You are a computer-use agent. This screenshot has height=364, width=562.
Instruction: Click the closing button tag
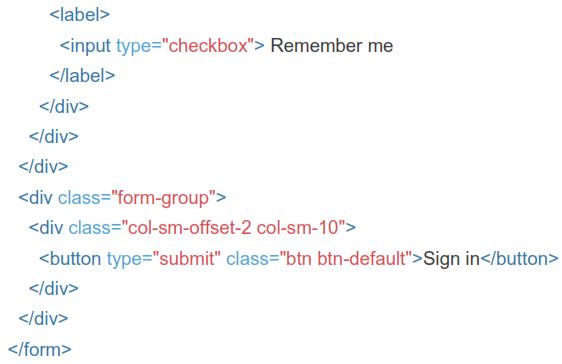(519, 259)
